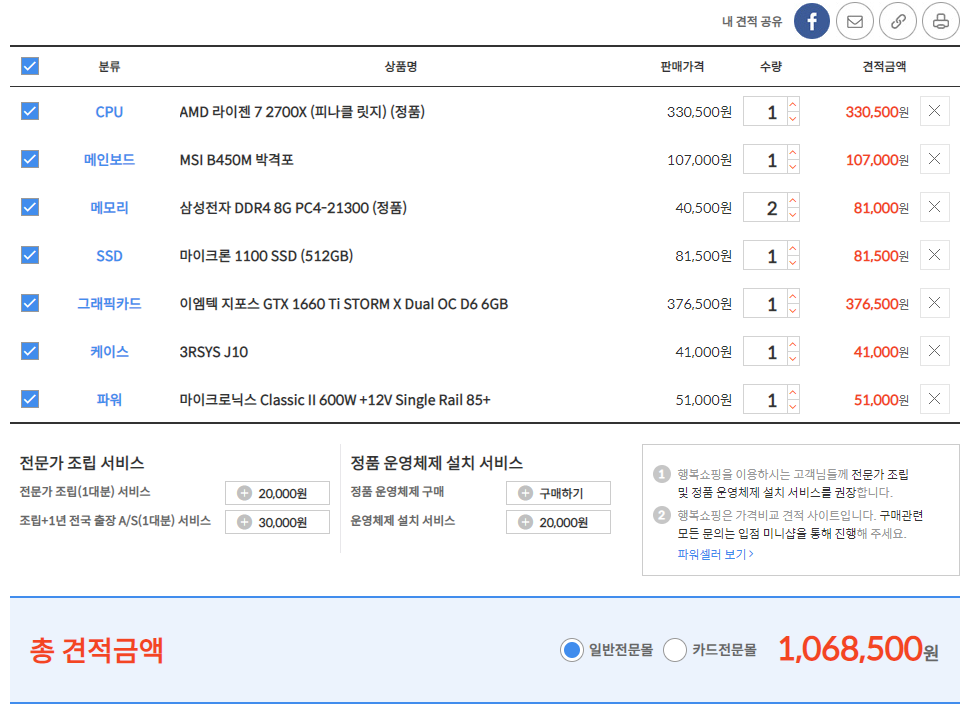This screenshot has height=714, width=975.
Task: Remove the CPU row with X
Action: click(x=934, y=111)
